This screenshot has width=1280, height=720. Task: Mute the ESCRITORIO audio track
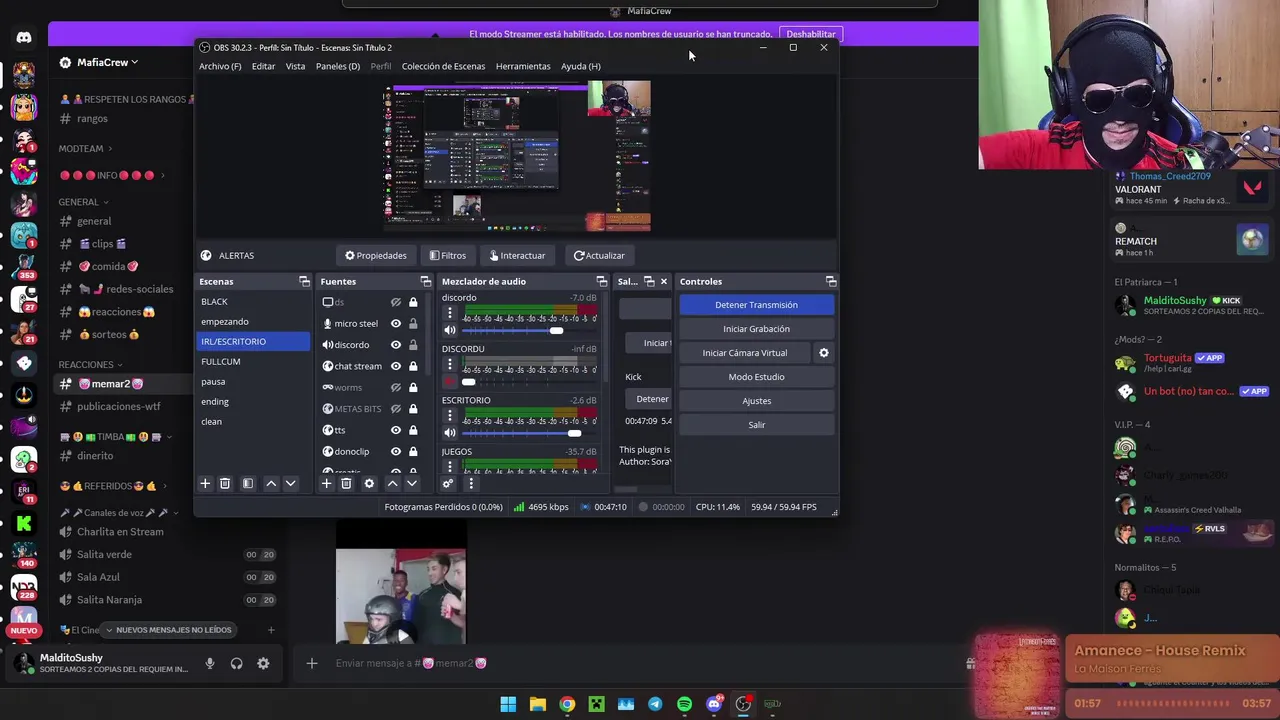(450, 432)
